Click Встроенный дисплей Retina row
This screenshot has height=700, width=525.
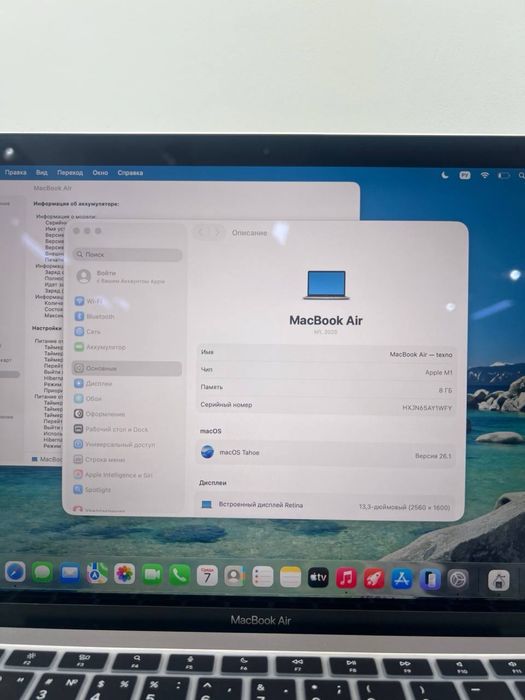[325, 506]
